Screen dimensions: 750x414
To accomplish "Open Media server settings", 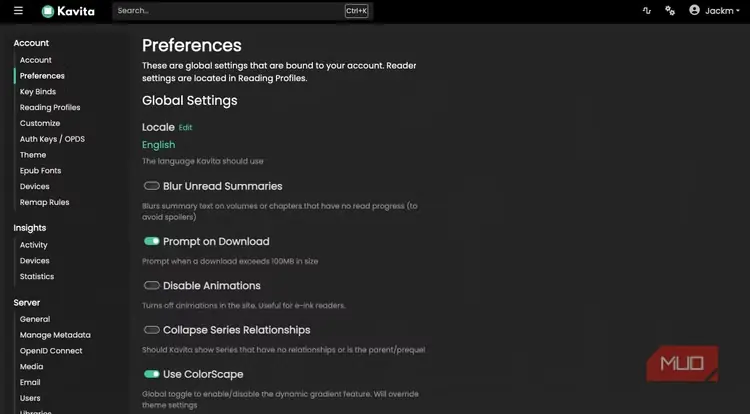I will coord(31,366).
